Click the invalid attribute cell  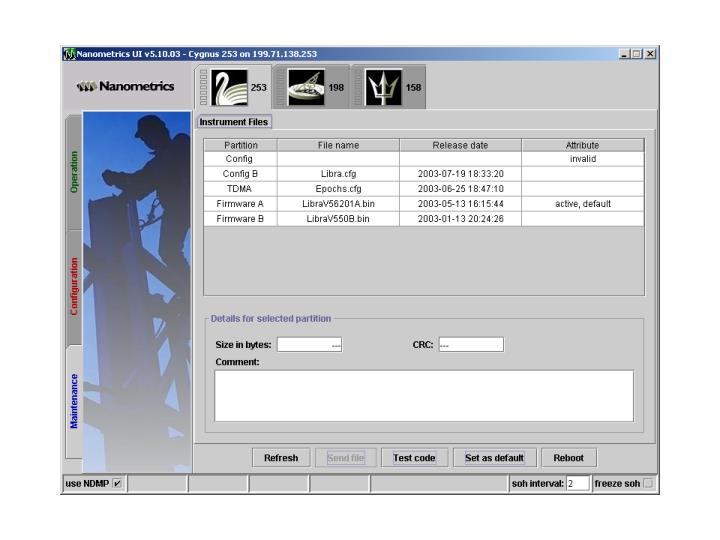(x=583, y=159)
